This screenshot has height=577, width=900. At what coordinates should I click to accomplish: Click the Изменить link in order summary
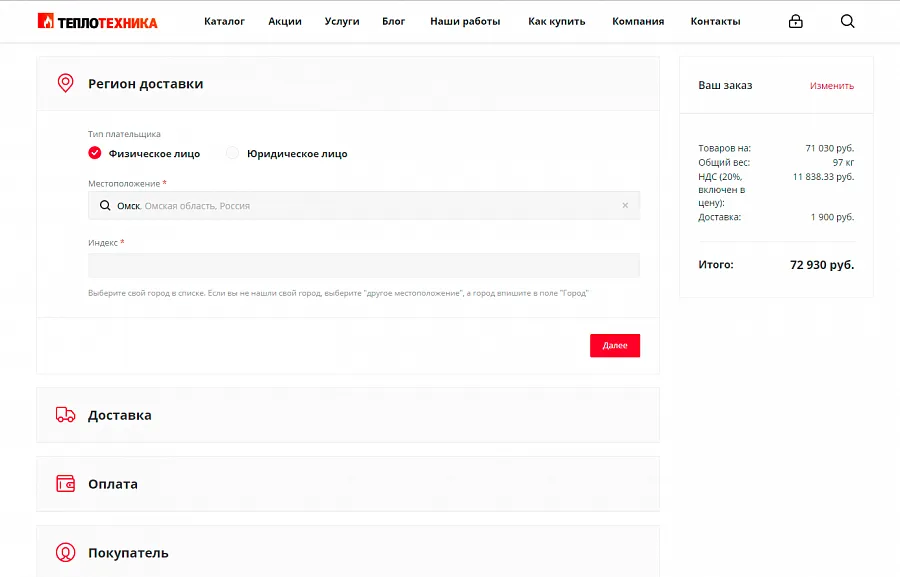[x=832, y=86]
